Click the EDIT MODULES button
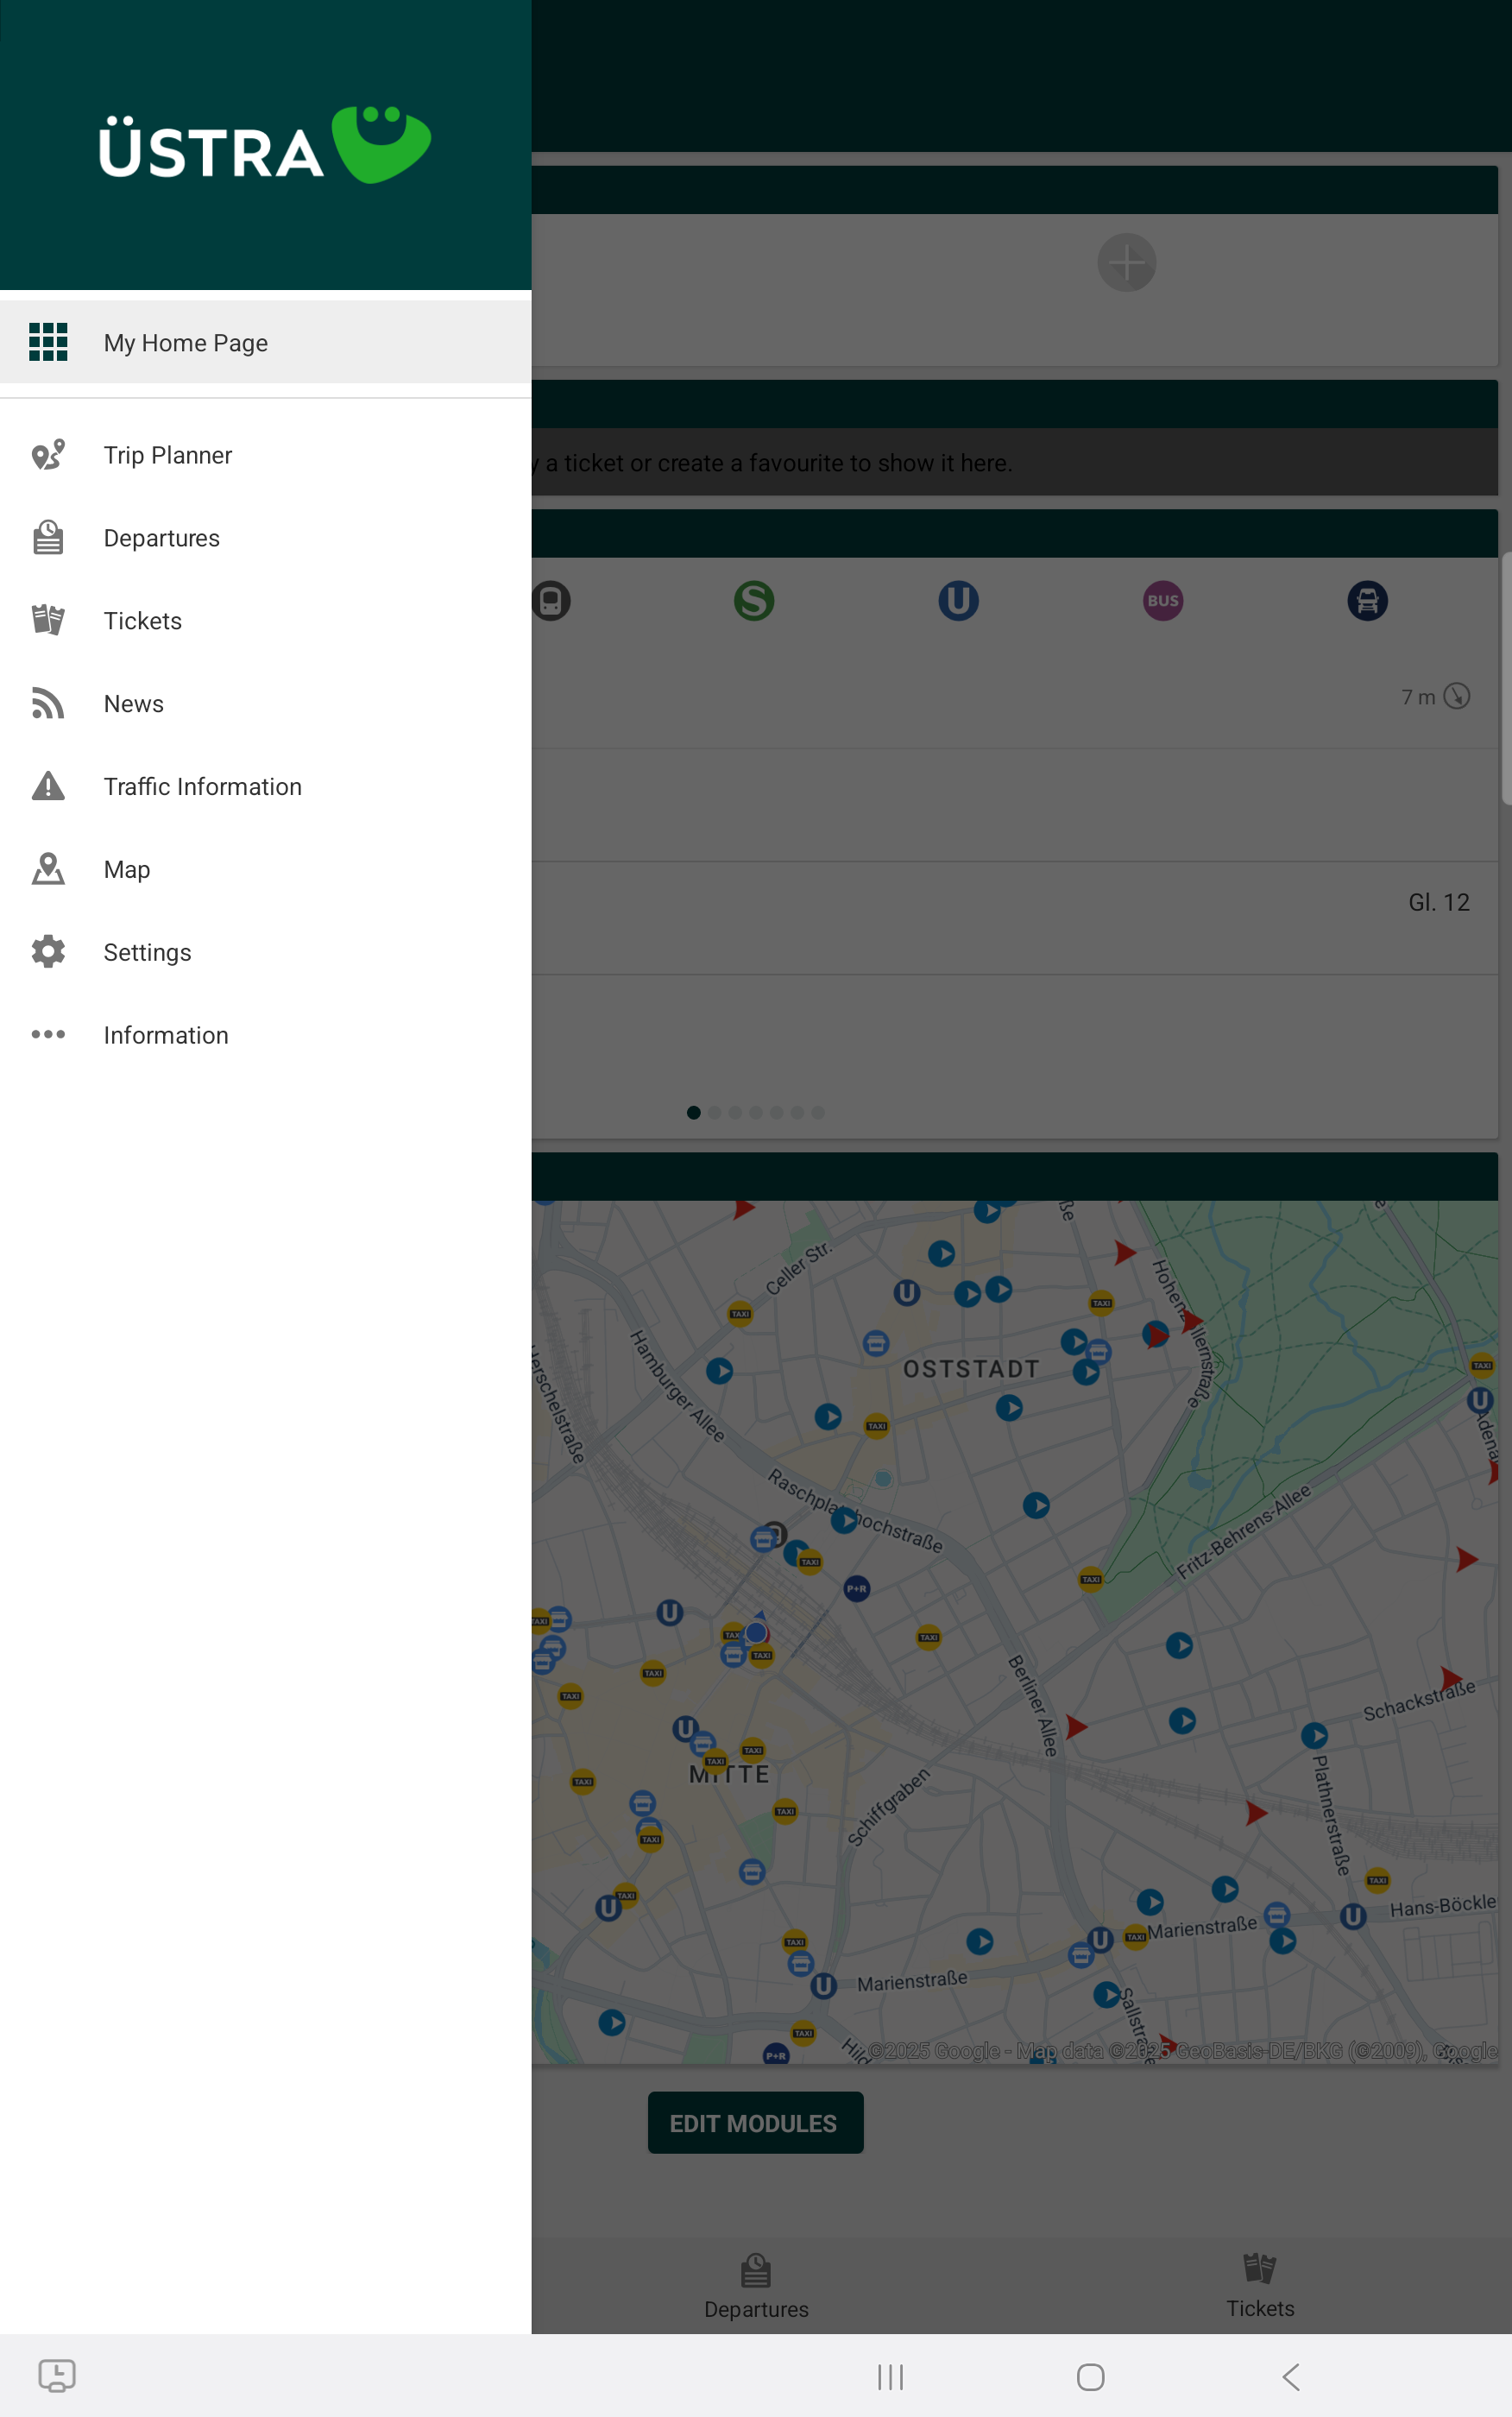The width and height of the screenshot is (1512, 2417). point(755,2123)
